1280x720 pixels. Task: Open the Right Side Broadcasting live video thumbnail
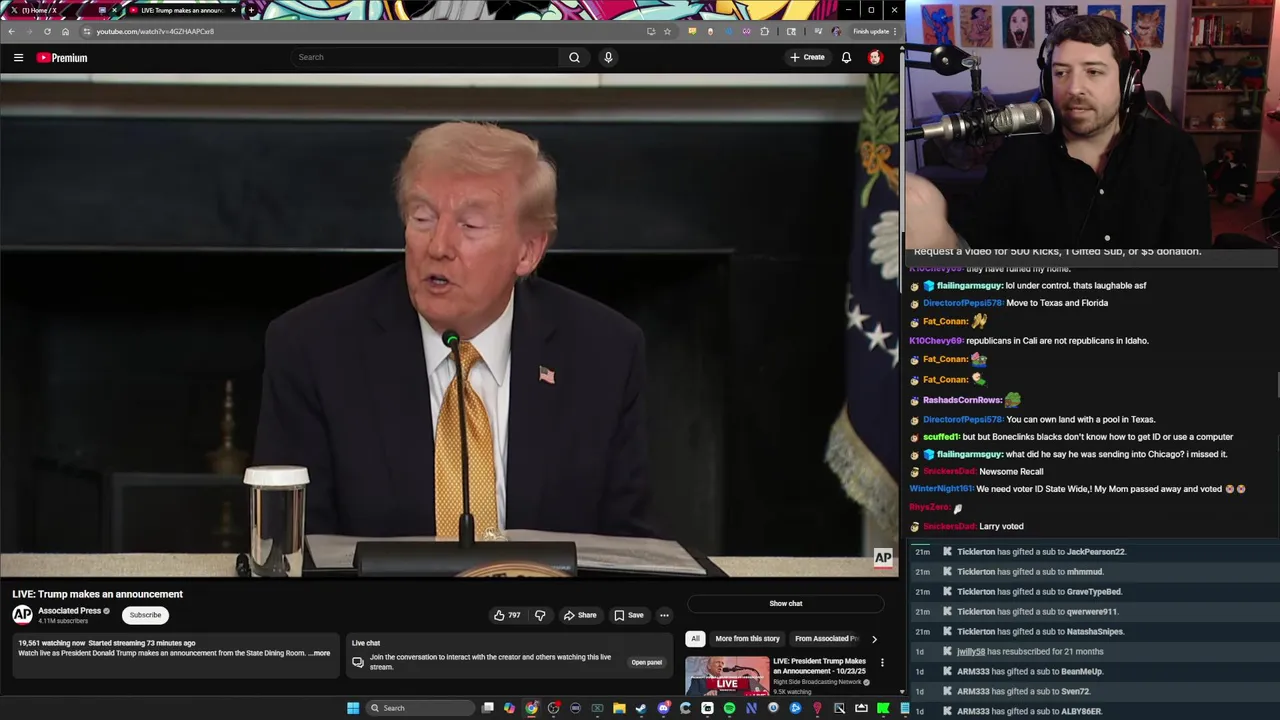tap(727, 676)
